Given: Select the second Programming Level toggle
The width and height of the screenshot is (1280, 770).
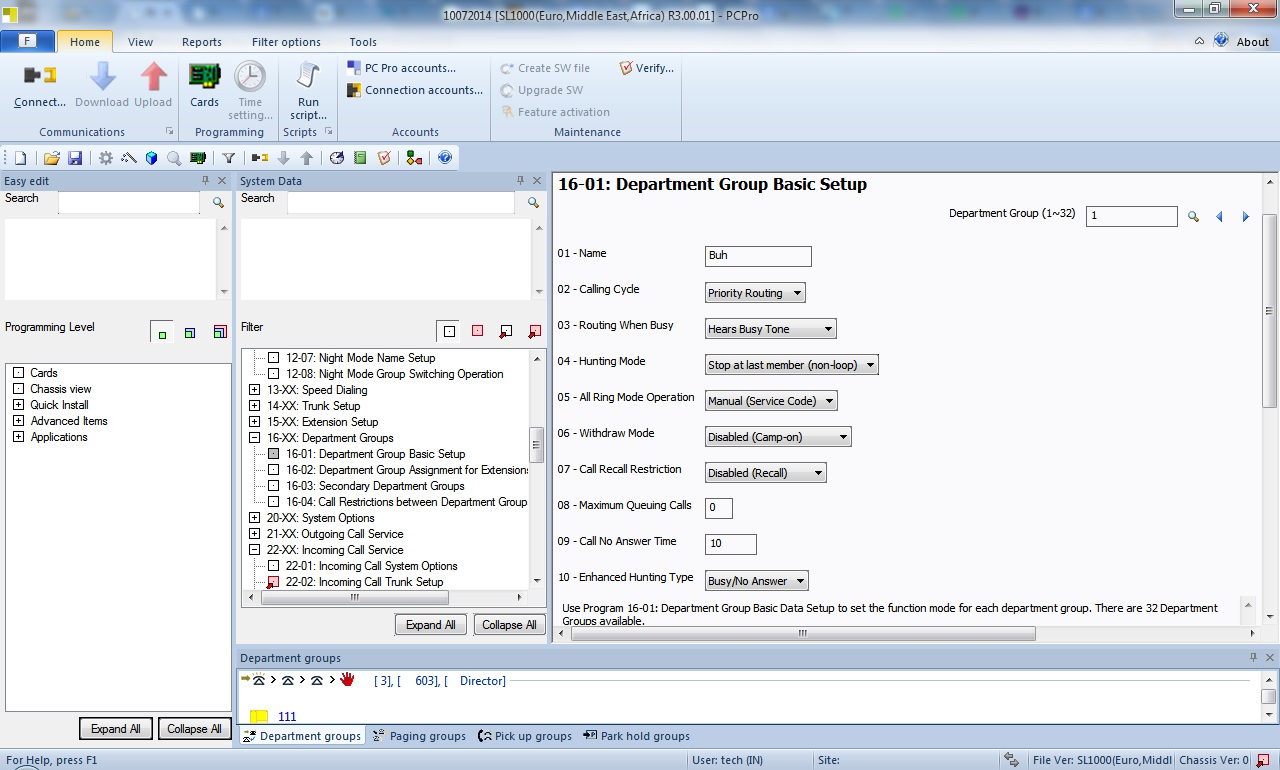Looking at the screenshot, I should pyautogui.click(x=190, y=332).
